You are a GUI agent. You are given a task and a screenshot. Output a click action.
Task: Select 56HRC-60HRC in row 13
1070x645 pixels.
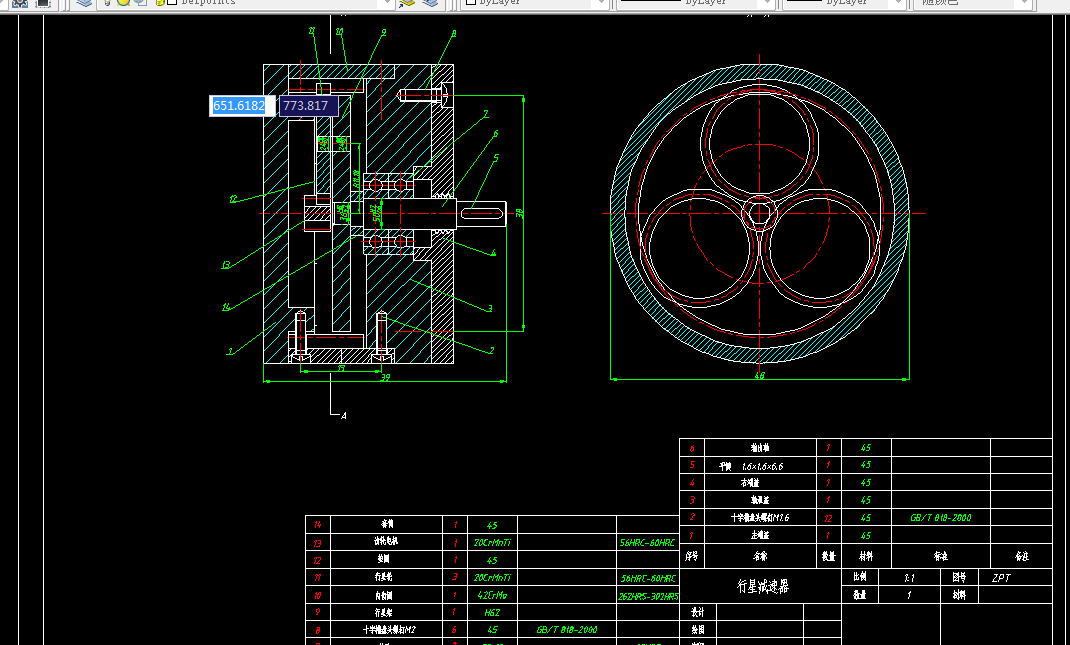click(x=648, y=543)
